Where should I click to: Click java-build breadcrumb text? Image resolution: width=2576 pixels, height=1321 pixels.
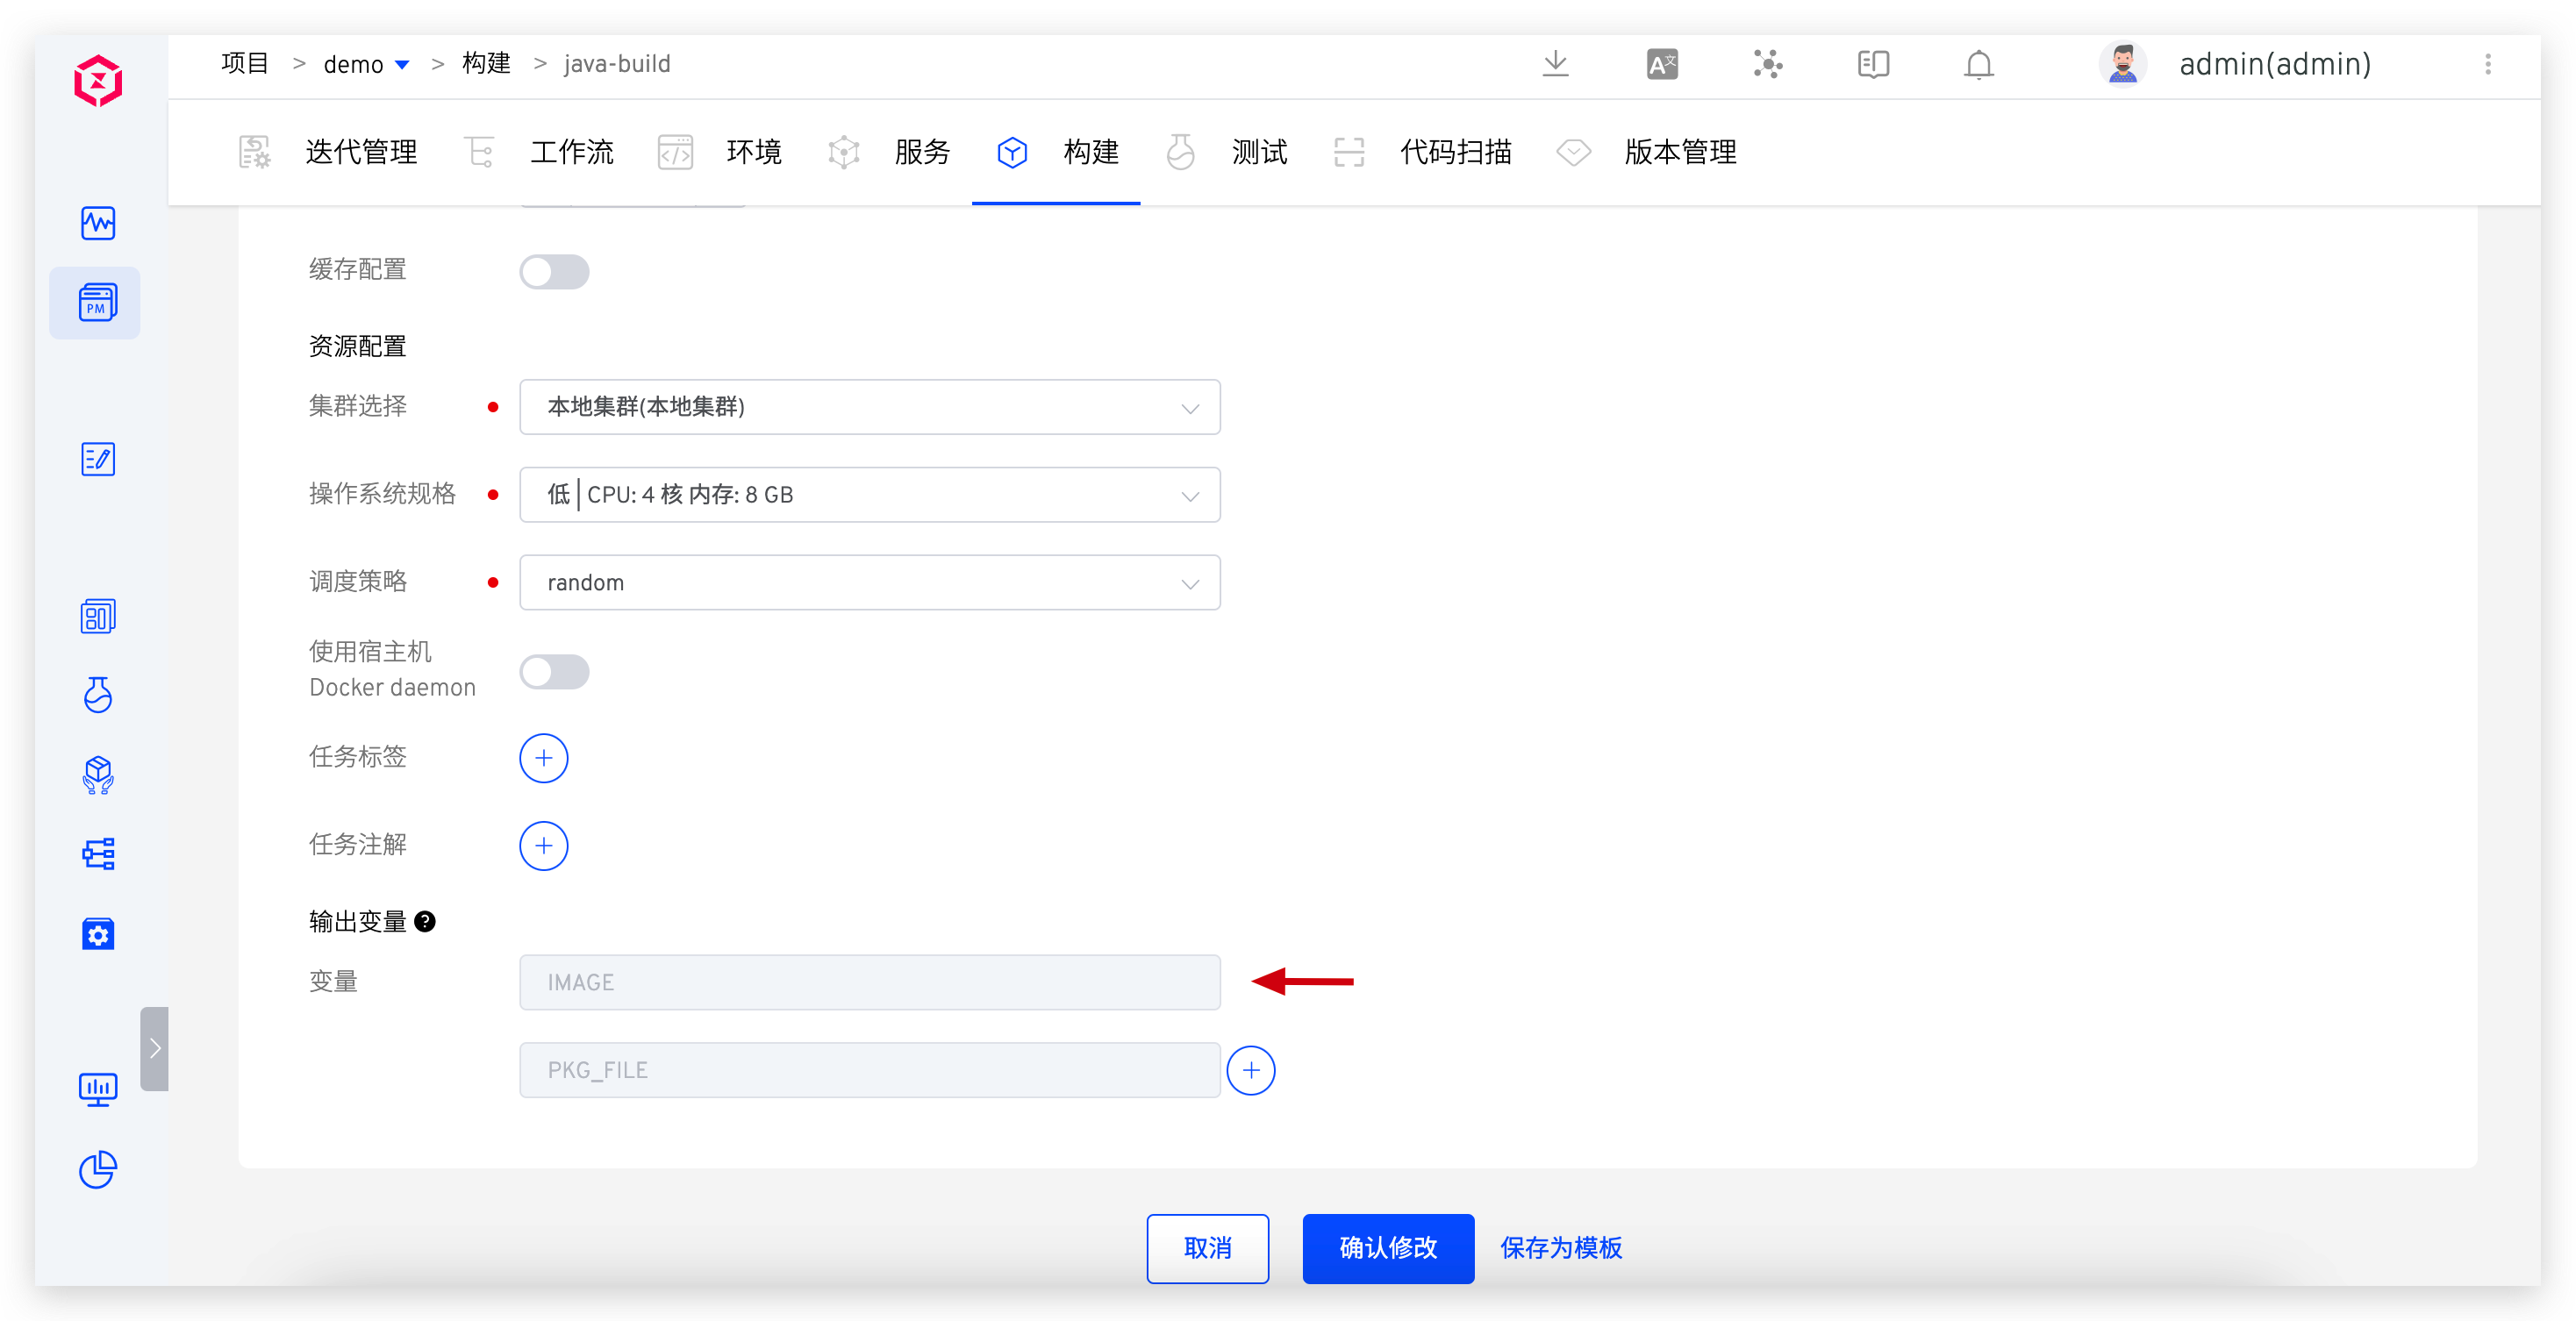point(617,64)
